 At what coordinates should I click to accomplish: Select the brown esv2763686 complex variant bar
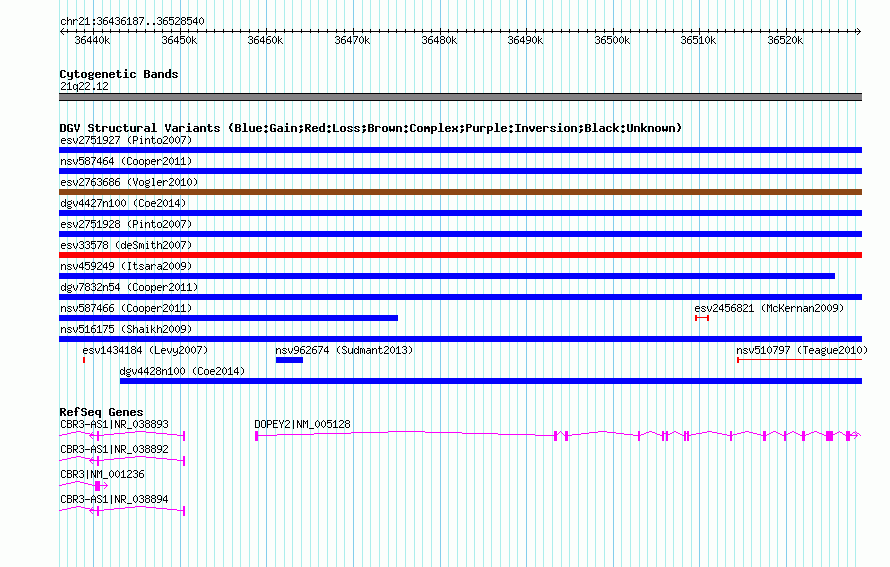click(x=460, y=192)
